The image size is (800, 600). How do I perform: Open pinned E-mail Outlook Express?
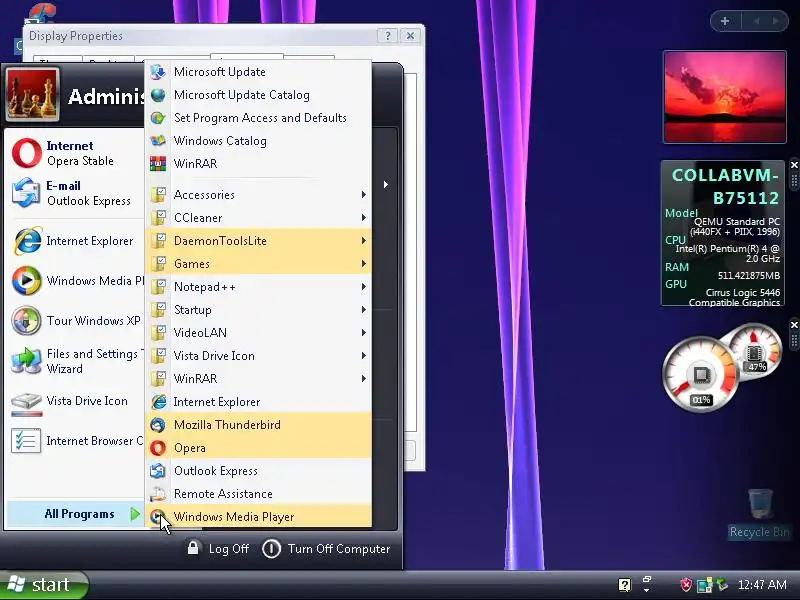[76, 193]
